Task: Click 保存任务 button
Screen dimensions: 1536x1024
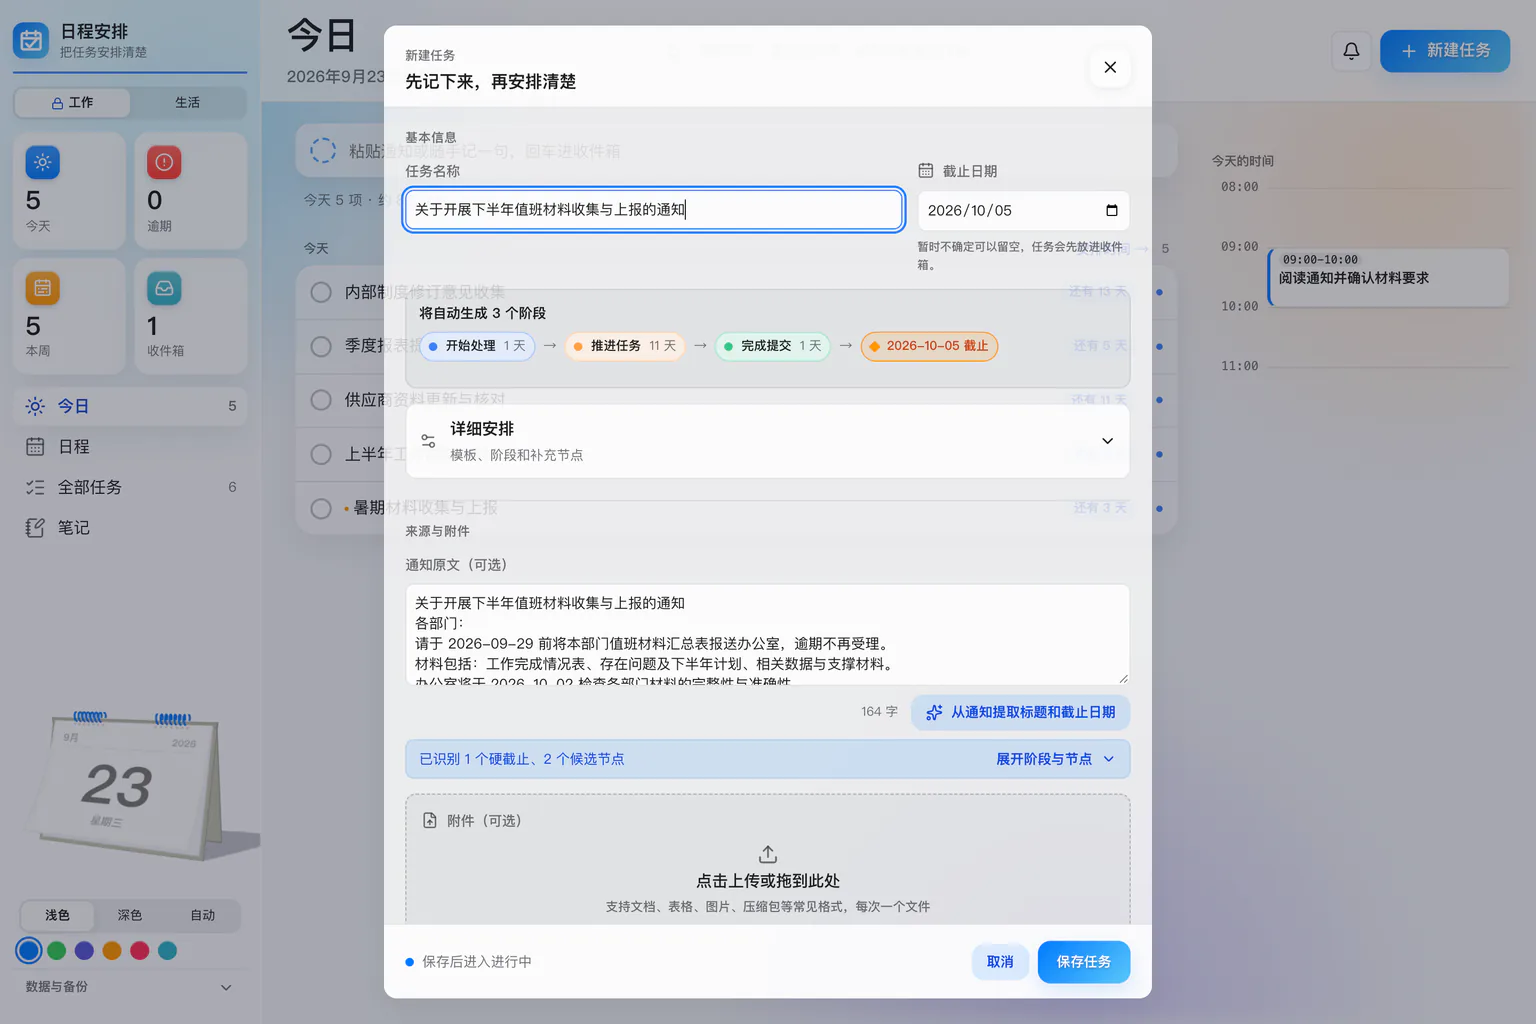Action: [x=1084, y=962]
